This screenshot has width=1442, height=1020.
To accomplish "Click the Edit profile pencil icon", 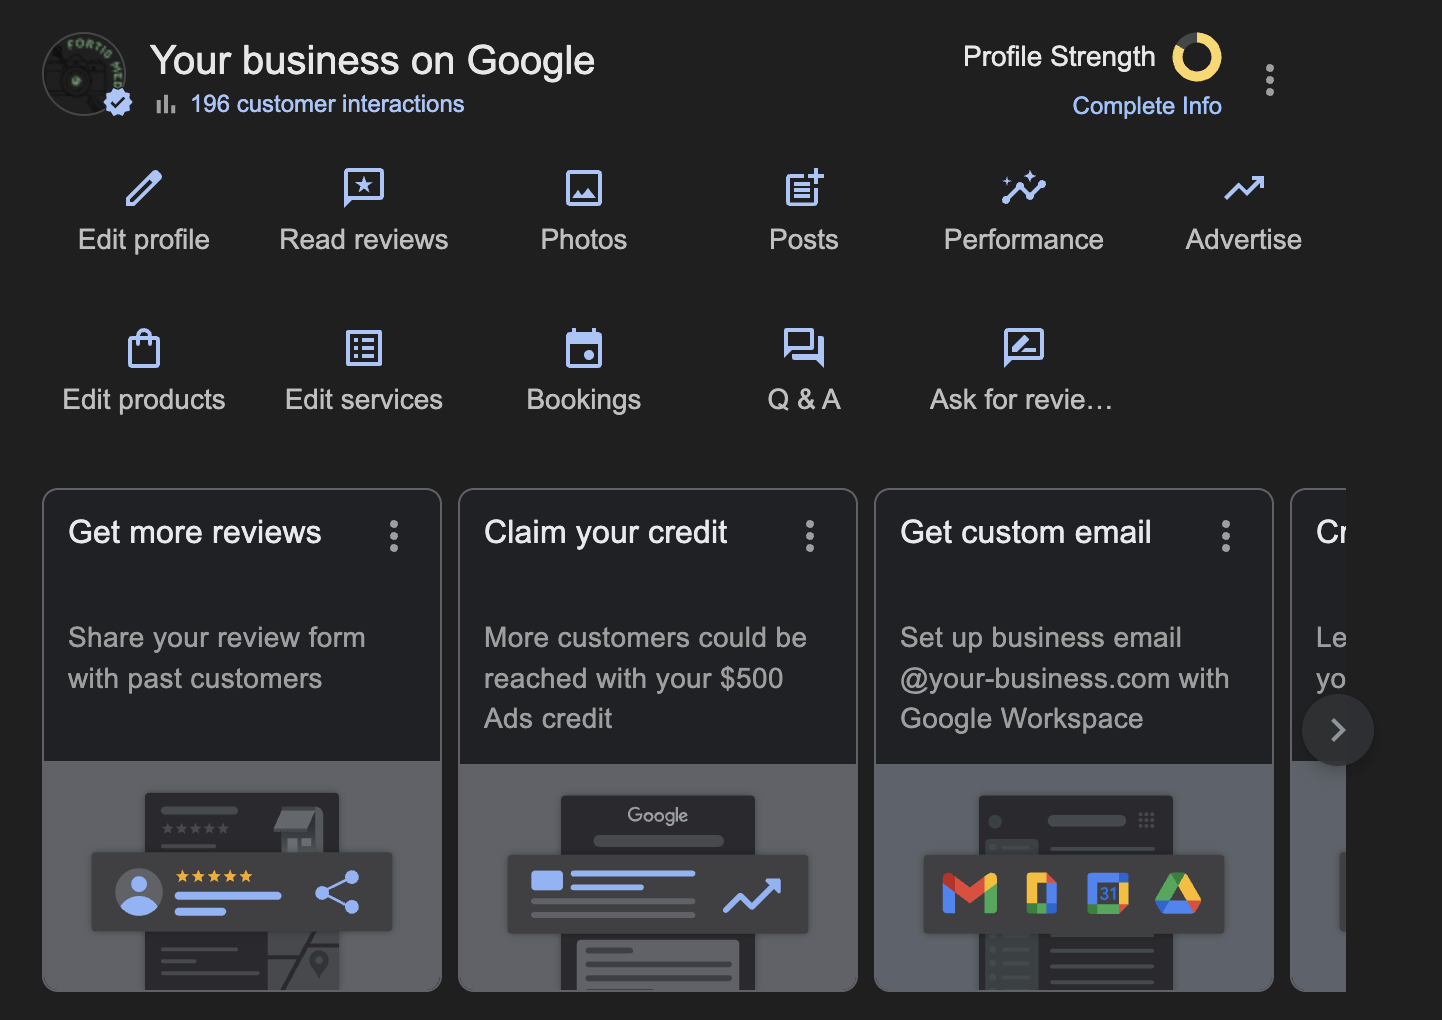I will pos(144,188).
